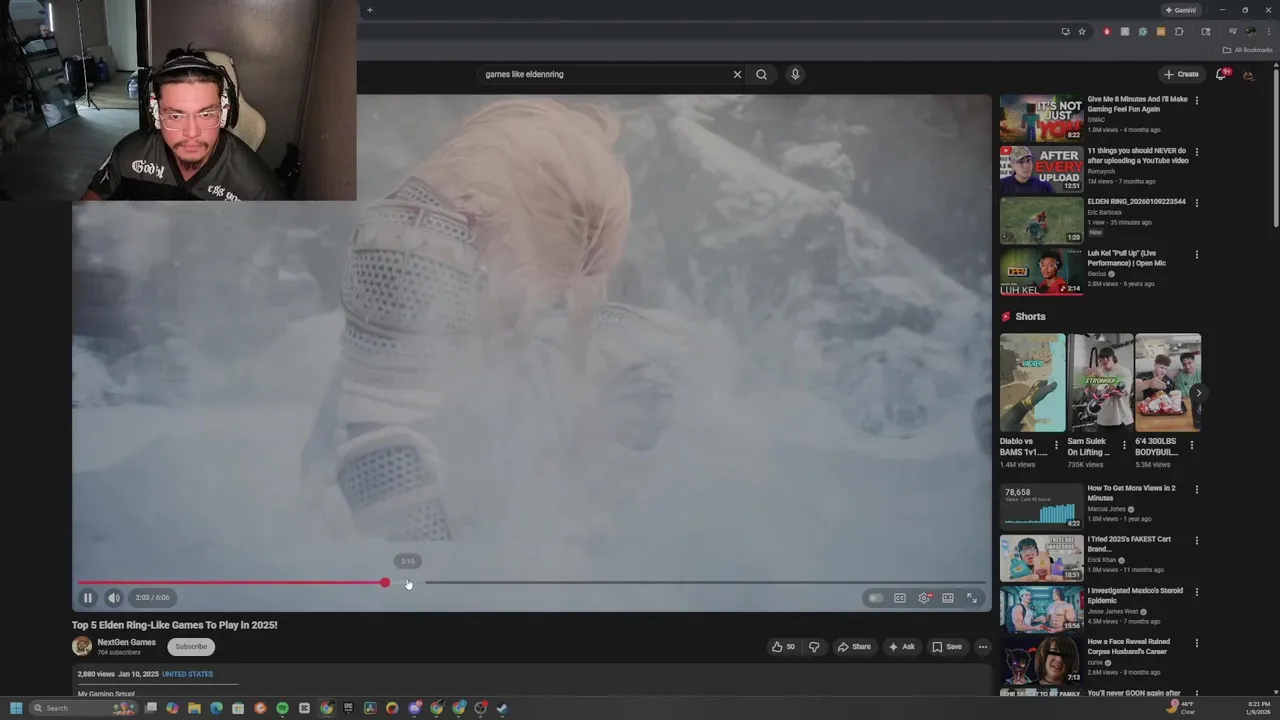Screen dimensions: 1280x720
Task: Open 'Sam Sulek On Lifting' short
Action: [1100, 383]
